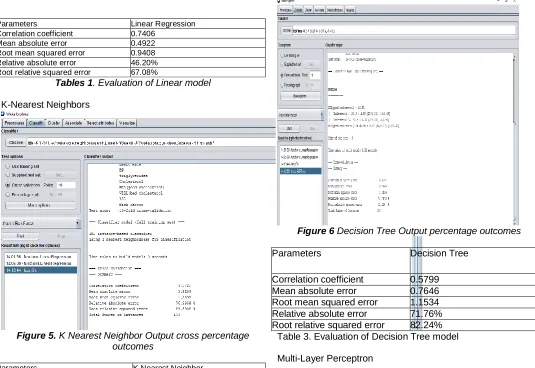Click the "71.76%" relative absolute error cell
This screenshot has width=535, height=368.
tap(473, 313)
